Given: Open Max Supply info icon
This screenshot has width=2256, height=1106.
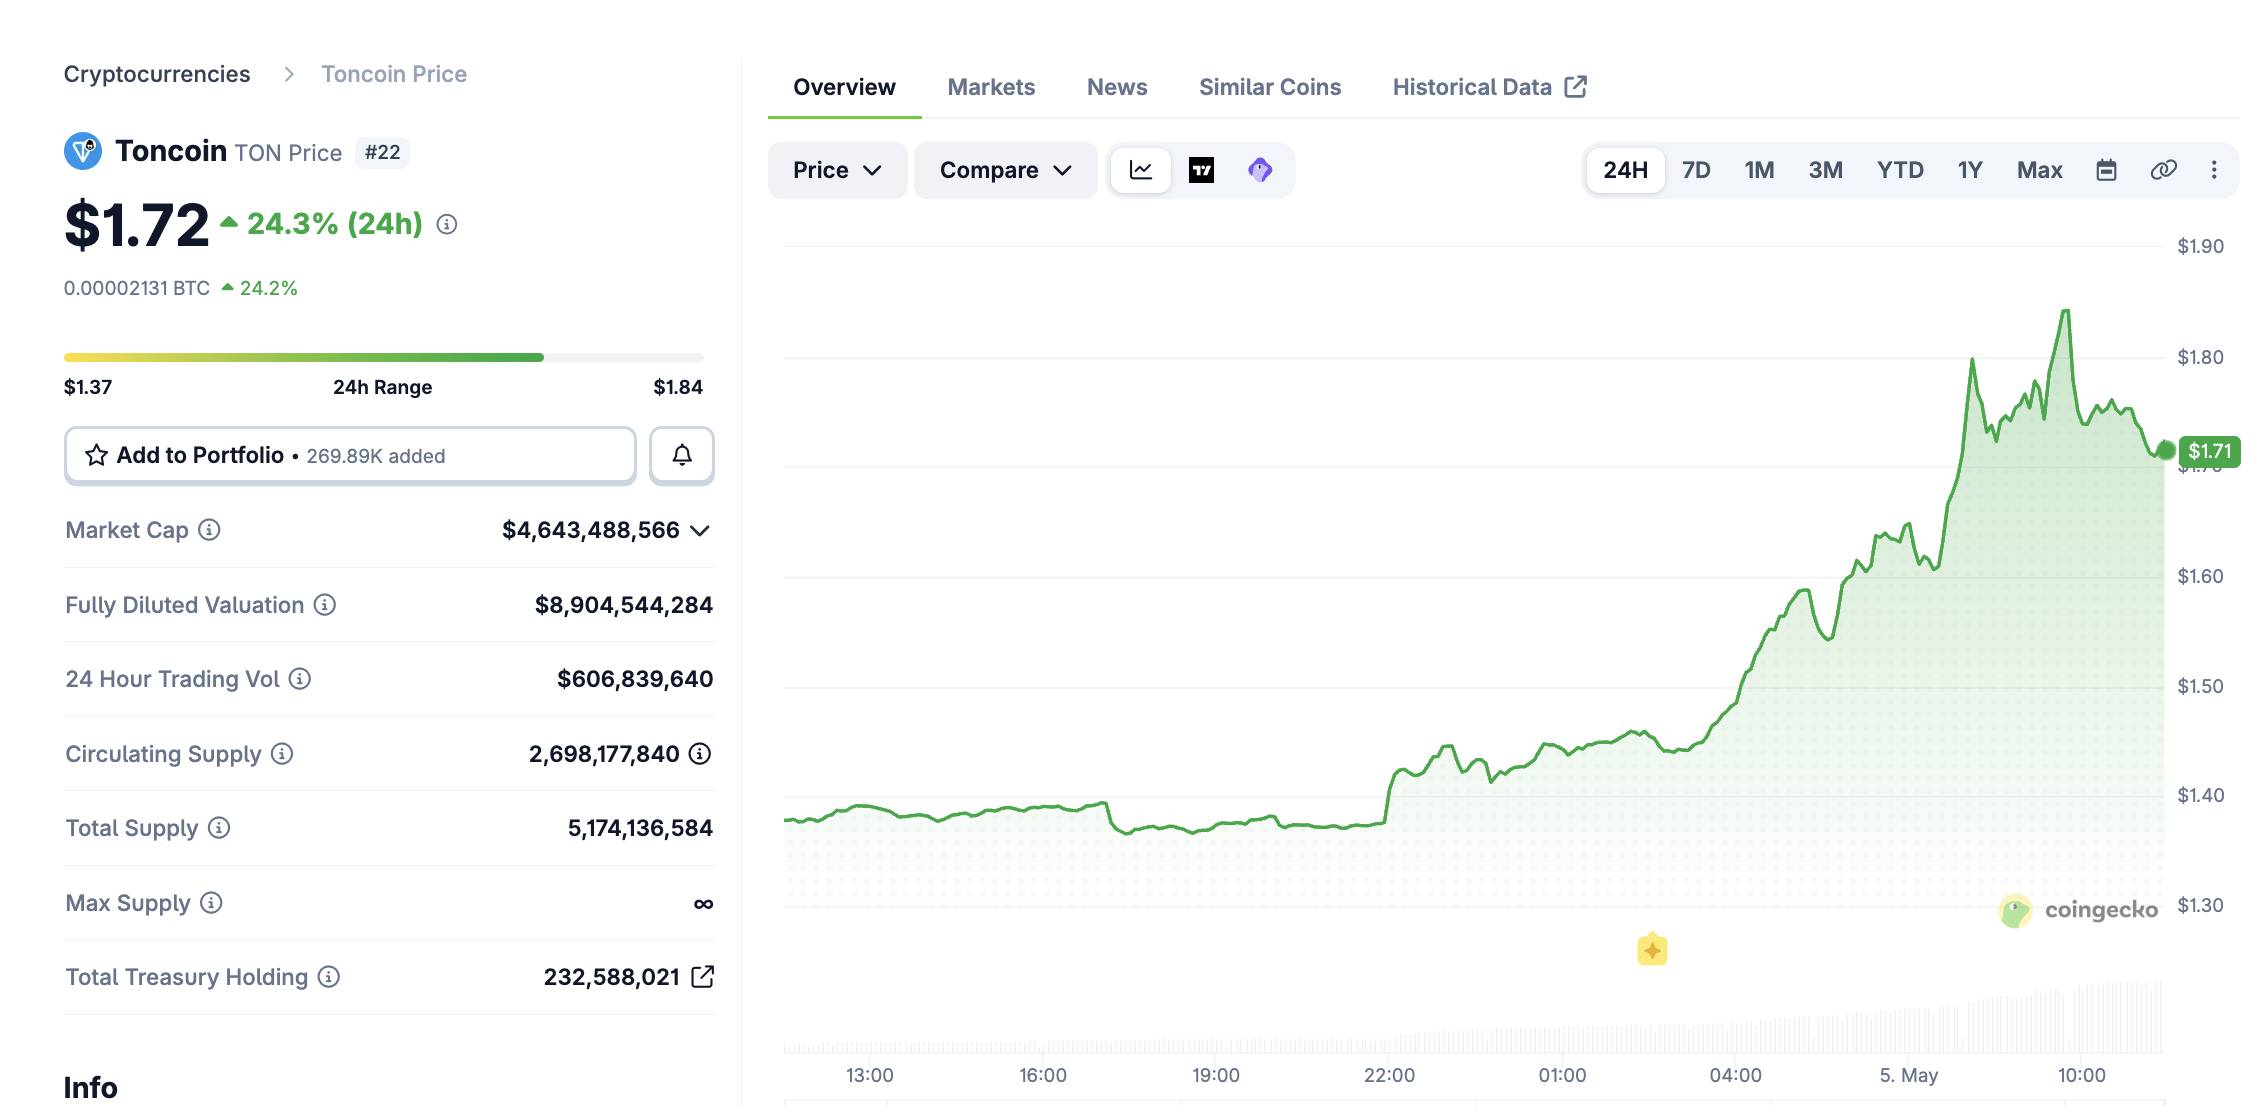Looking at the screenshot, I should (x=211, y=903).
